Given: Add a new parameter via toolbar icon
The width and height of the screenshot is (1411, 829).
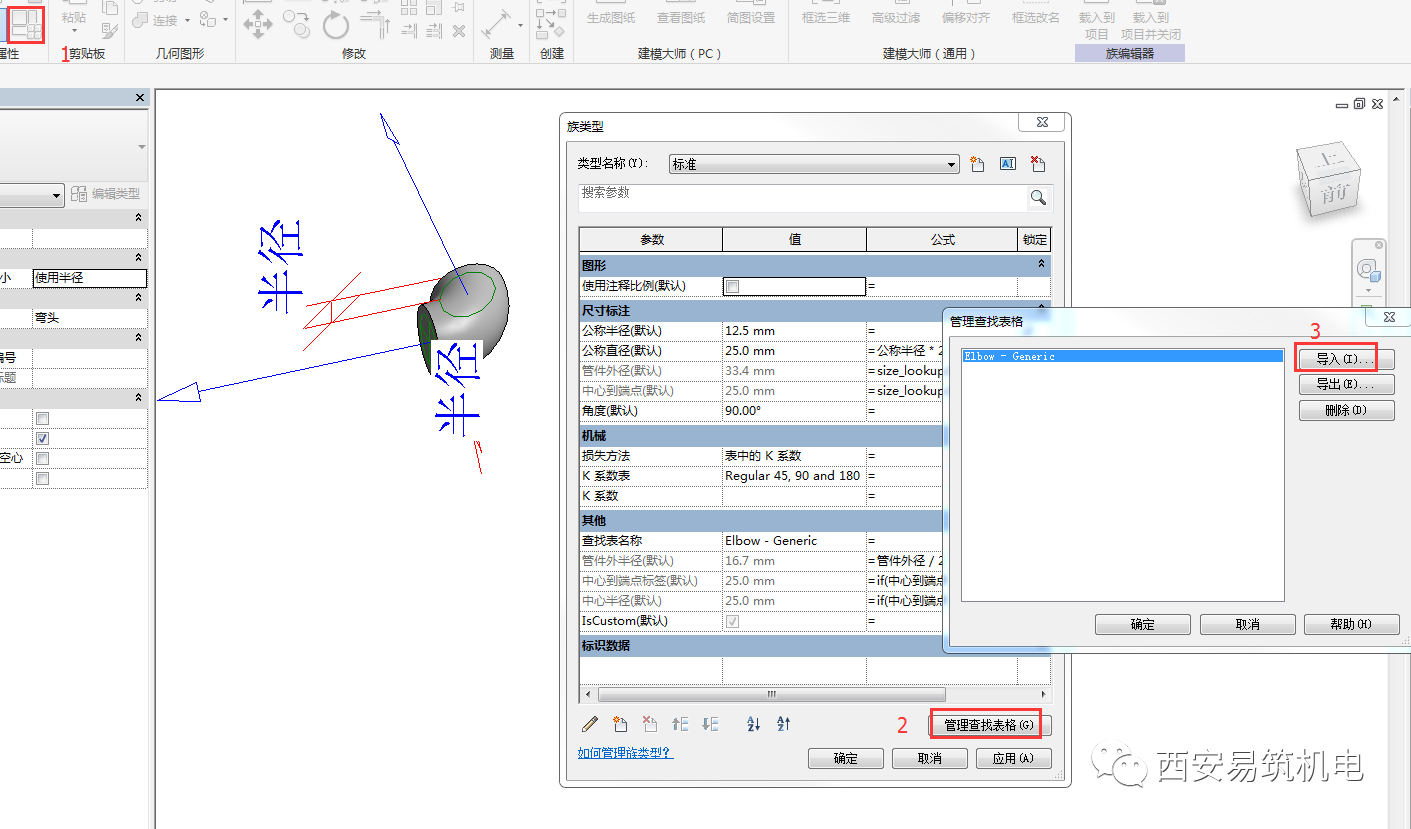Looking at the screenshot, I should (x=620, y=724).
